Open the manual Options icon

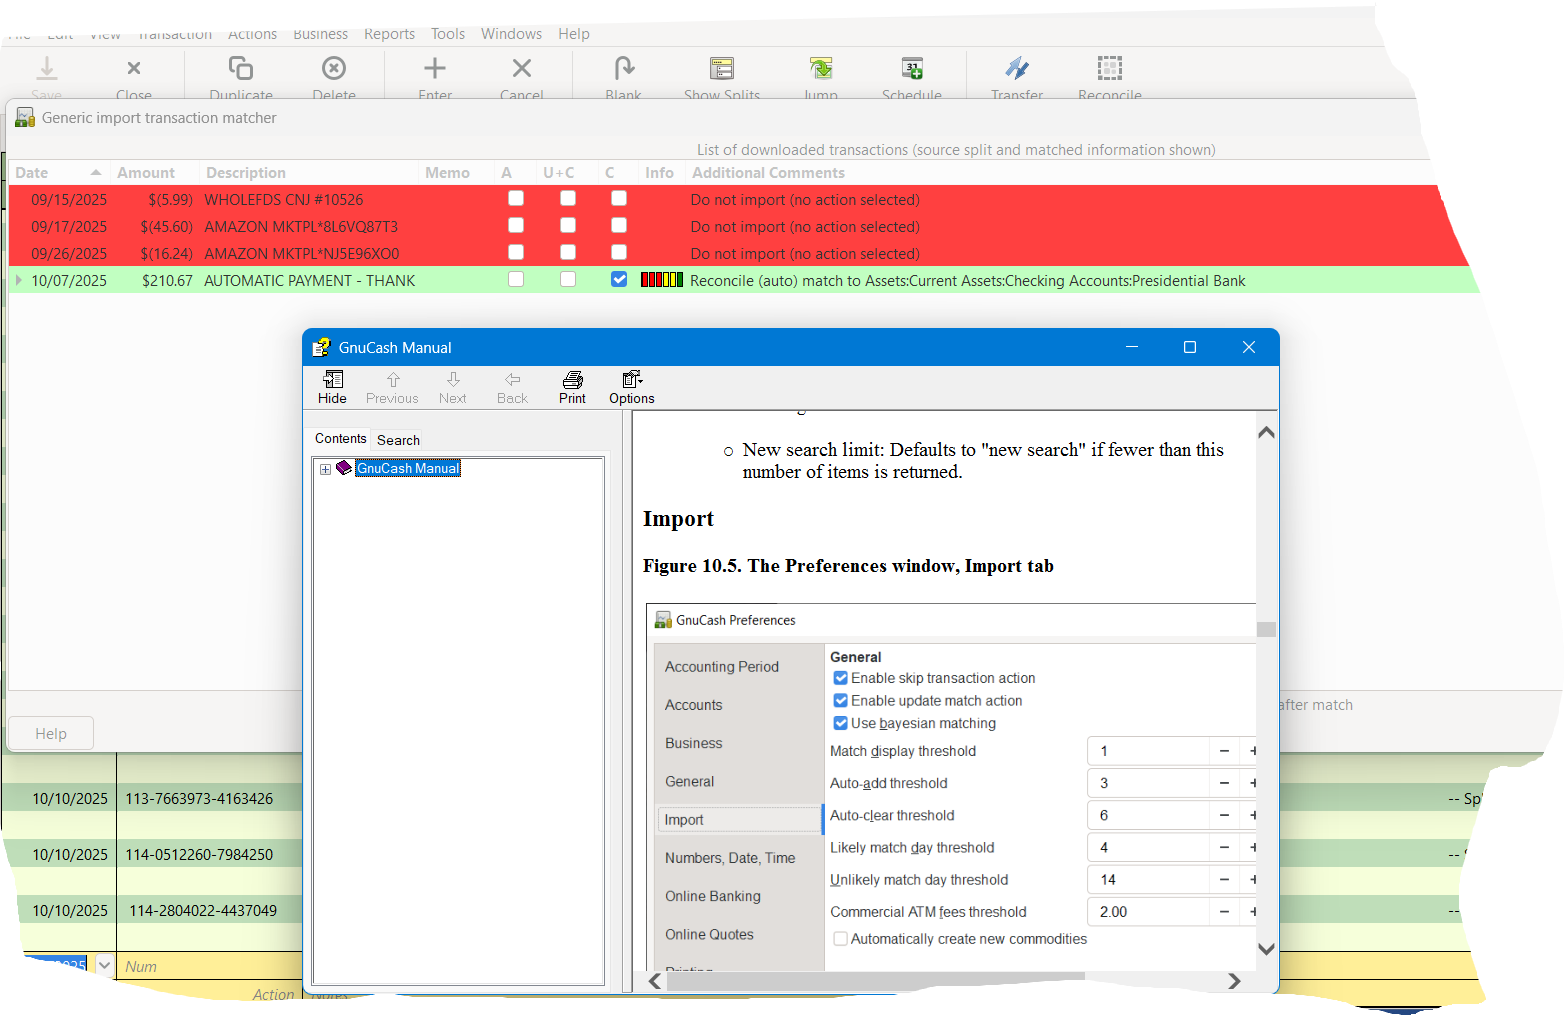[x=631, y=387]
